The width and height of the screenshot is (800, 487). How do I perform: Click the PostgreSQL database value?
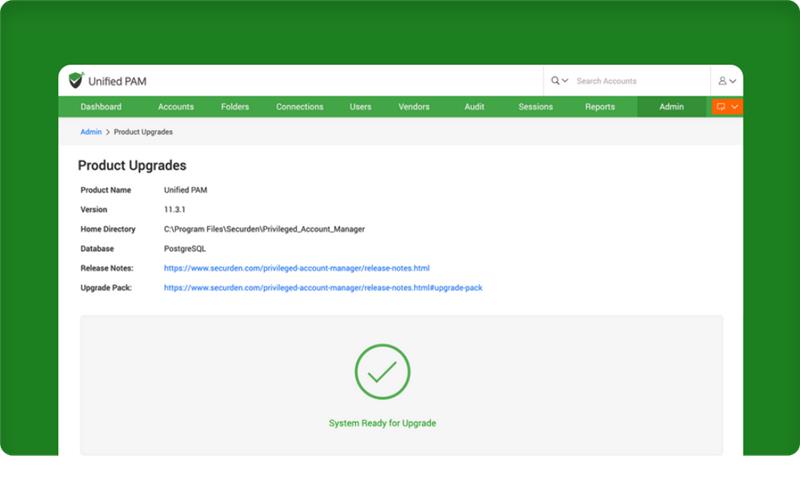pos(185,249)
